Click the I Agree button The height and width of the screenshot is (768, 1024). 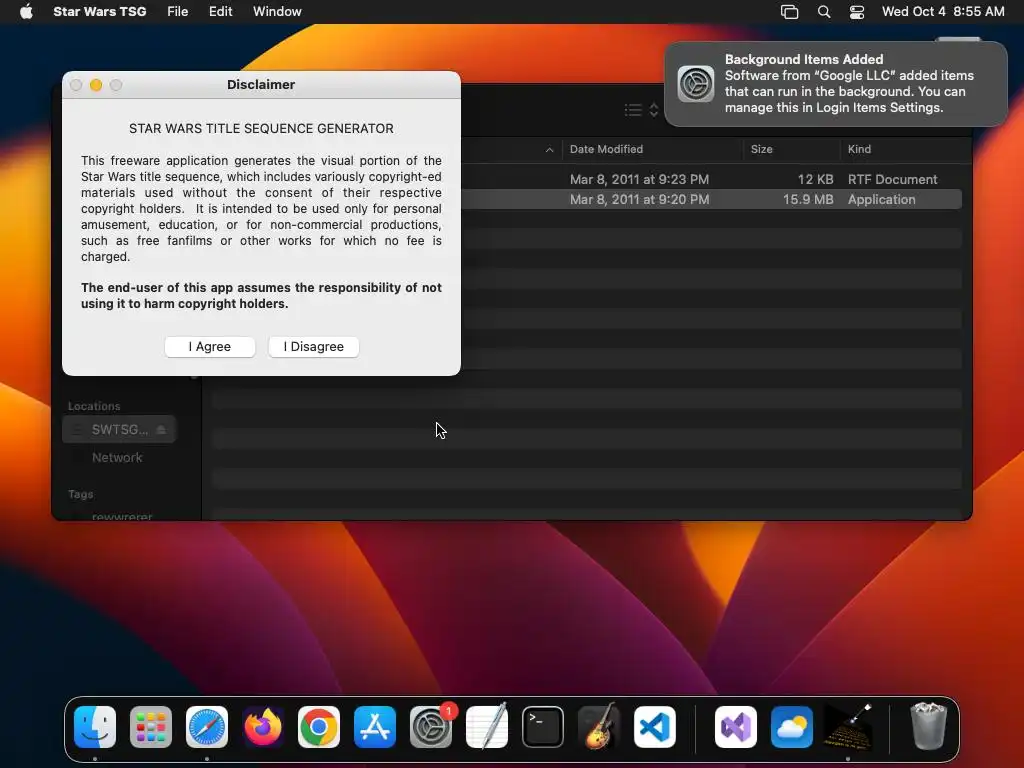210,347
